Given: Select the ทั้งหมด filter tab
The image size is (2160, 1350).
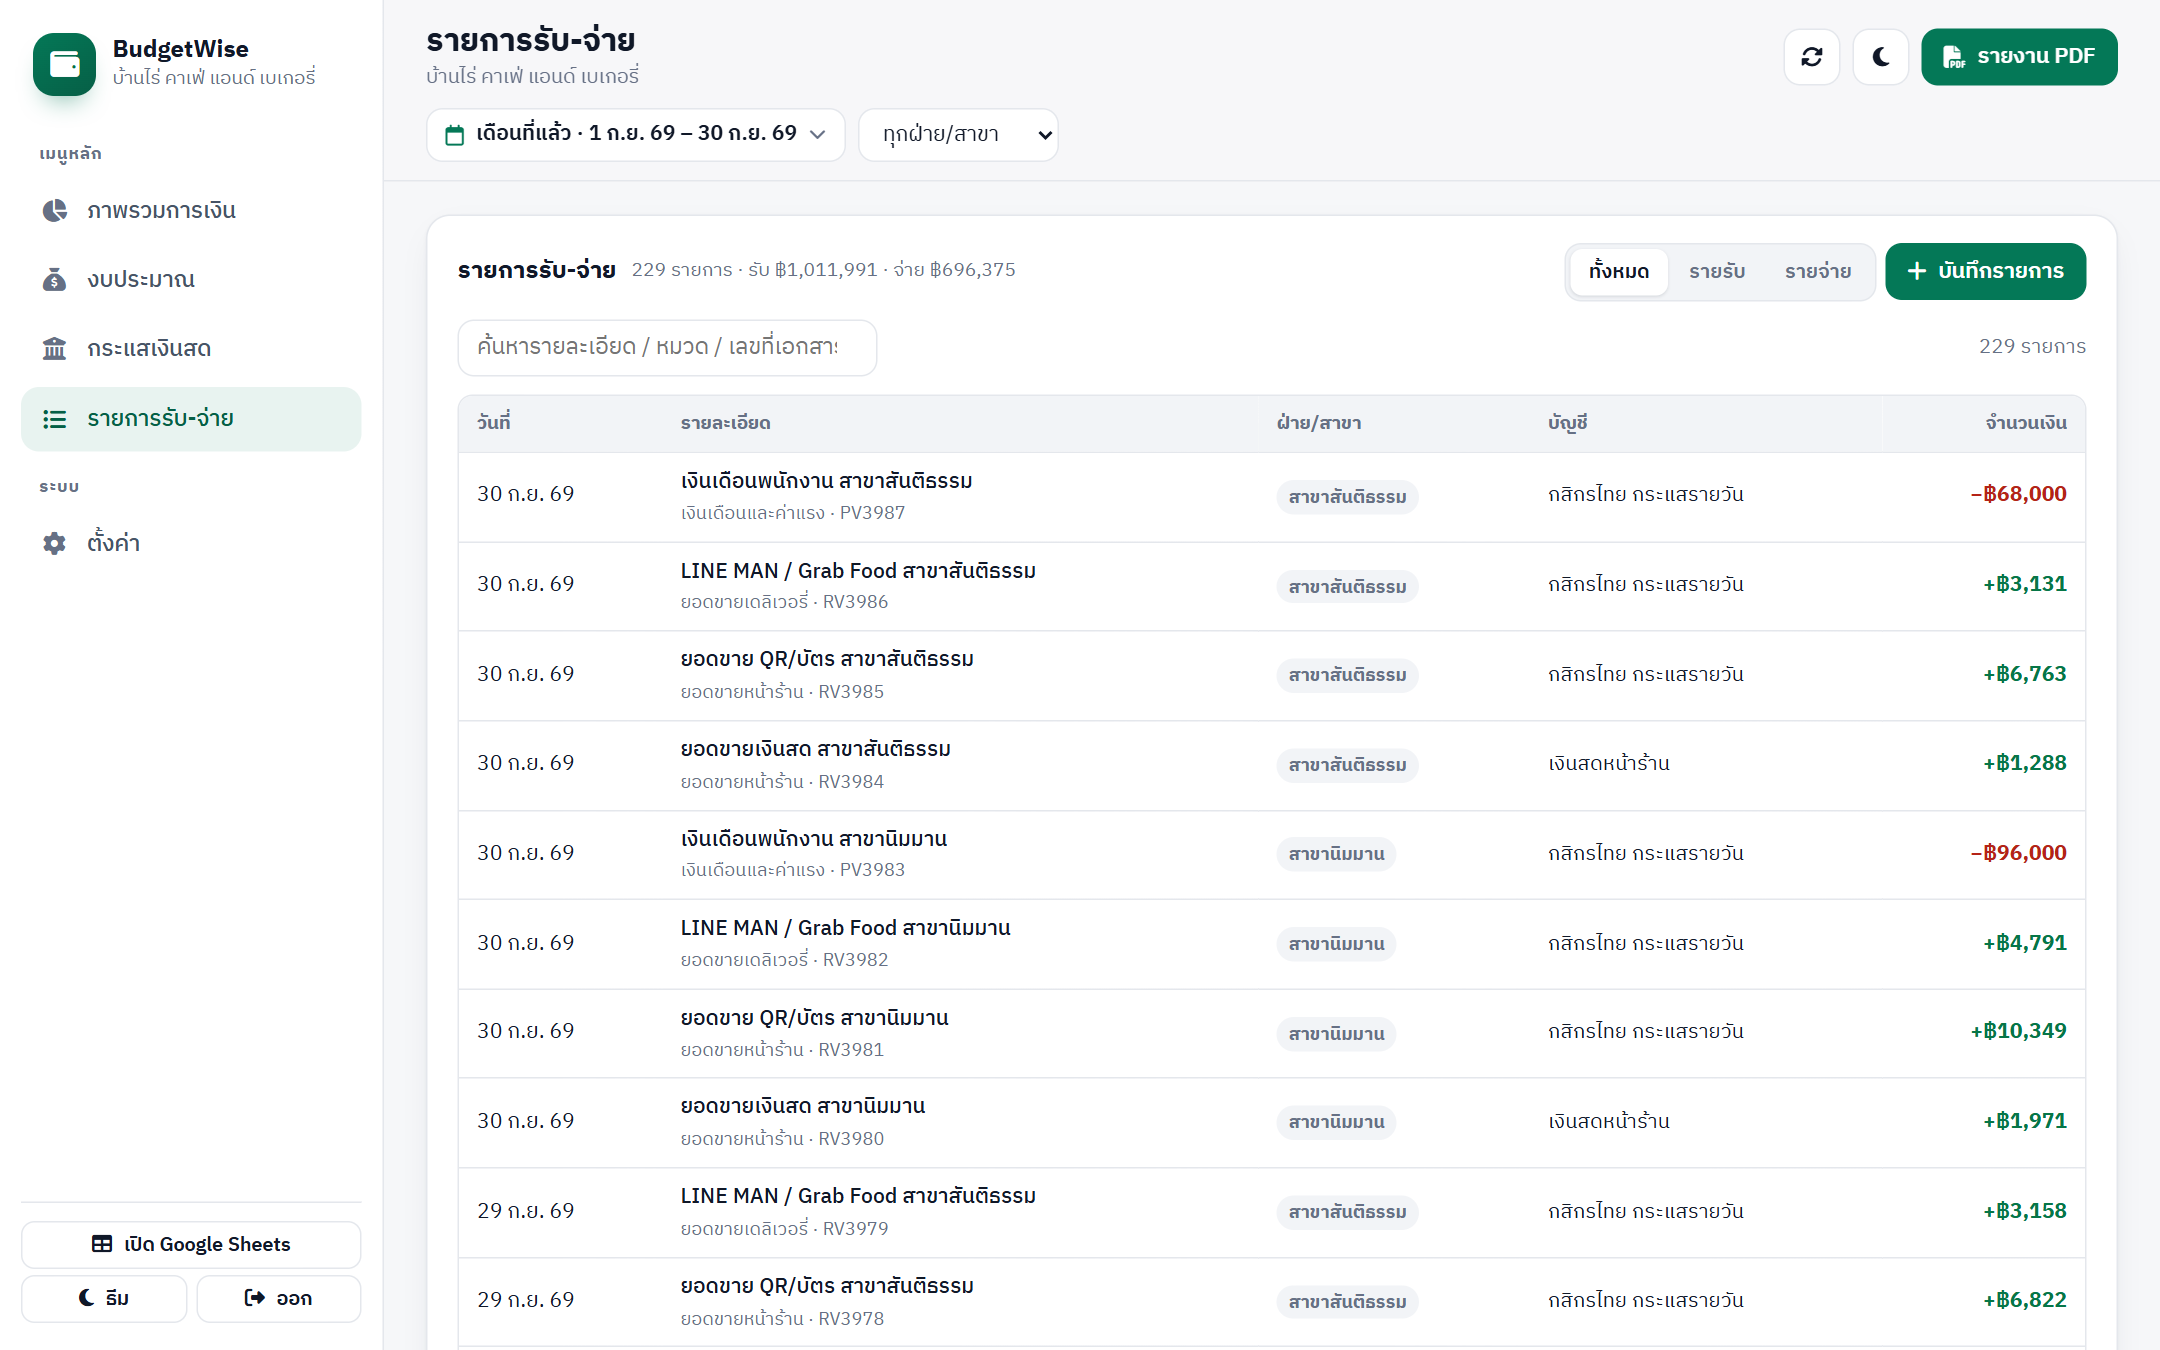Looking at the screenshot, I should 1619,271.
